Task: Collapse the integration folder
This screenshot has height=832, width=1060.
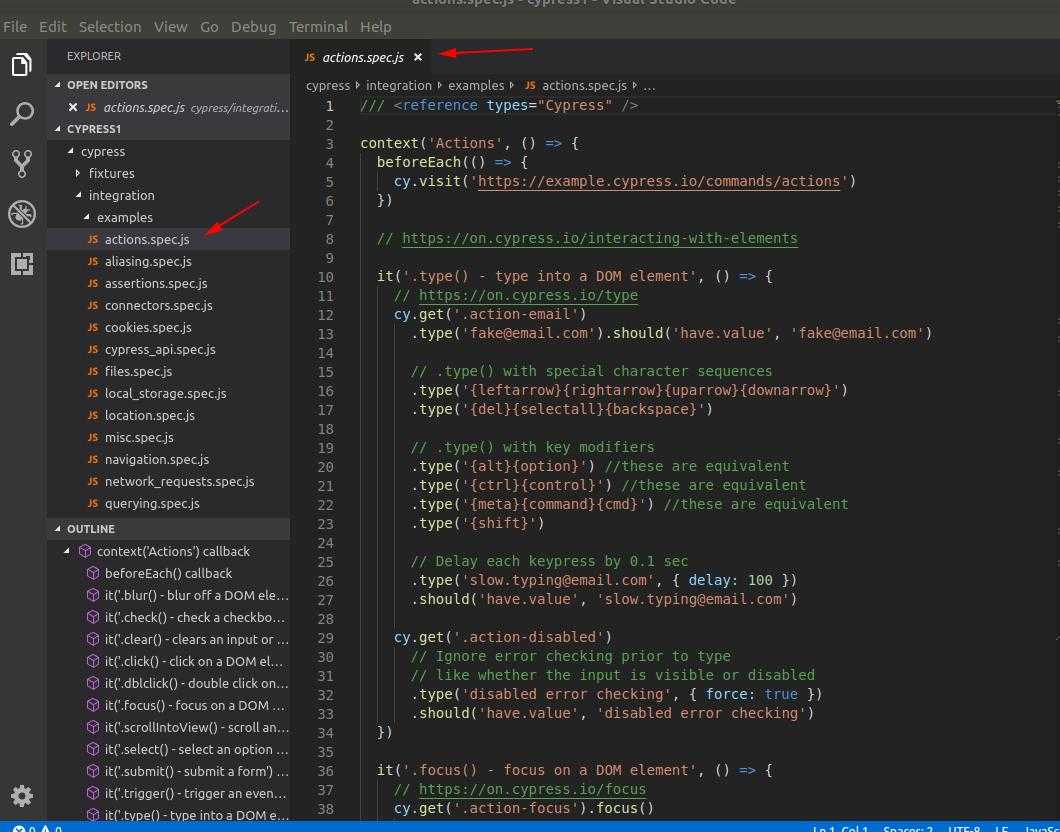Action: pyautogui.click(x=120, y=195)
